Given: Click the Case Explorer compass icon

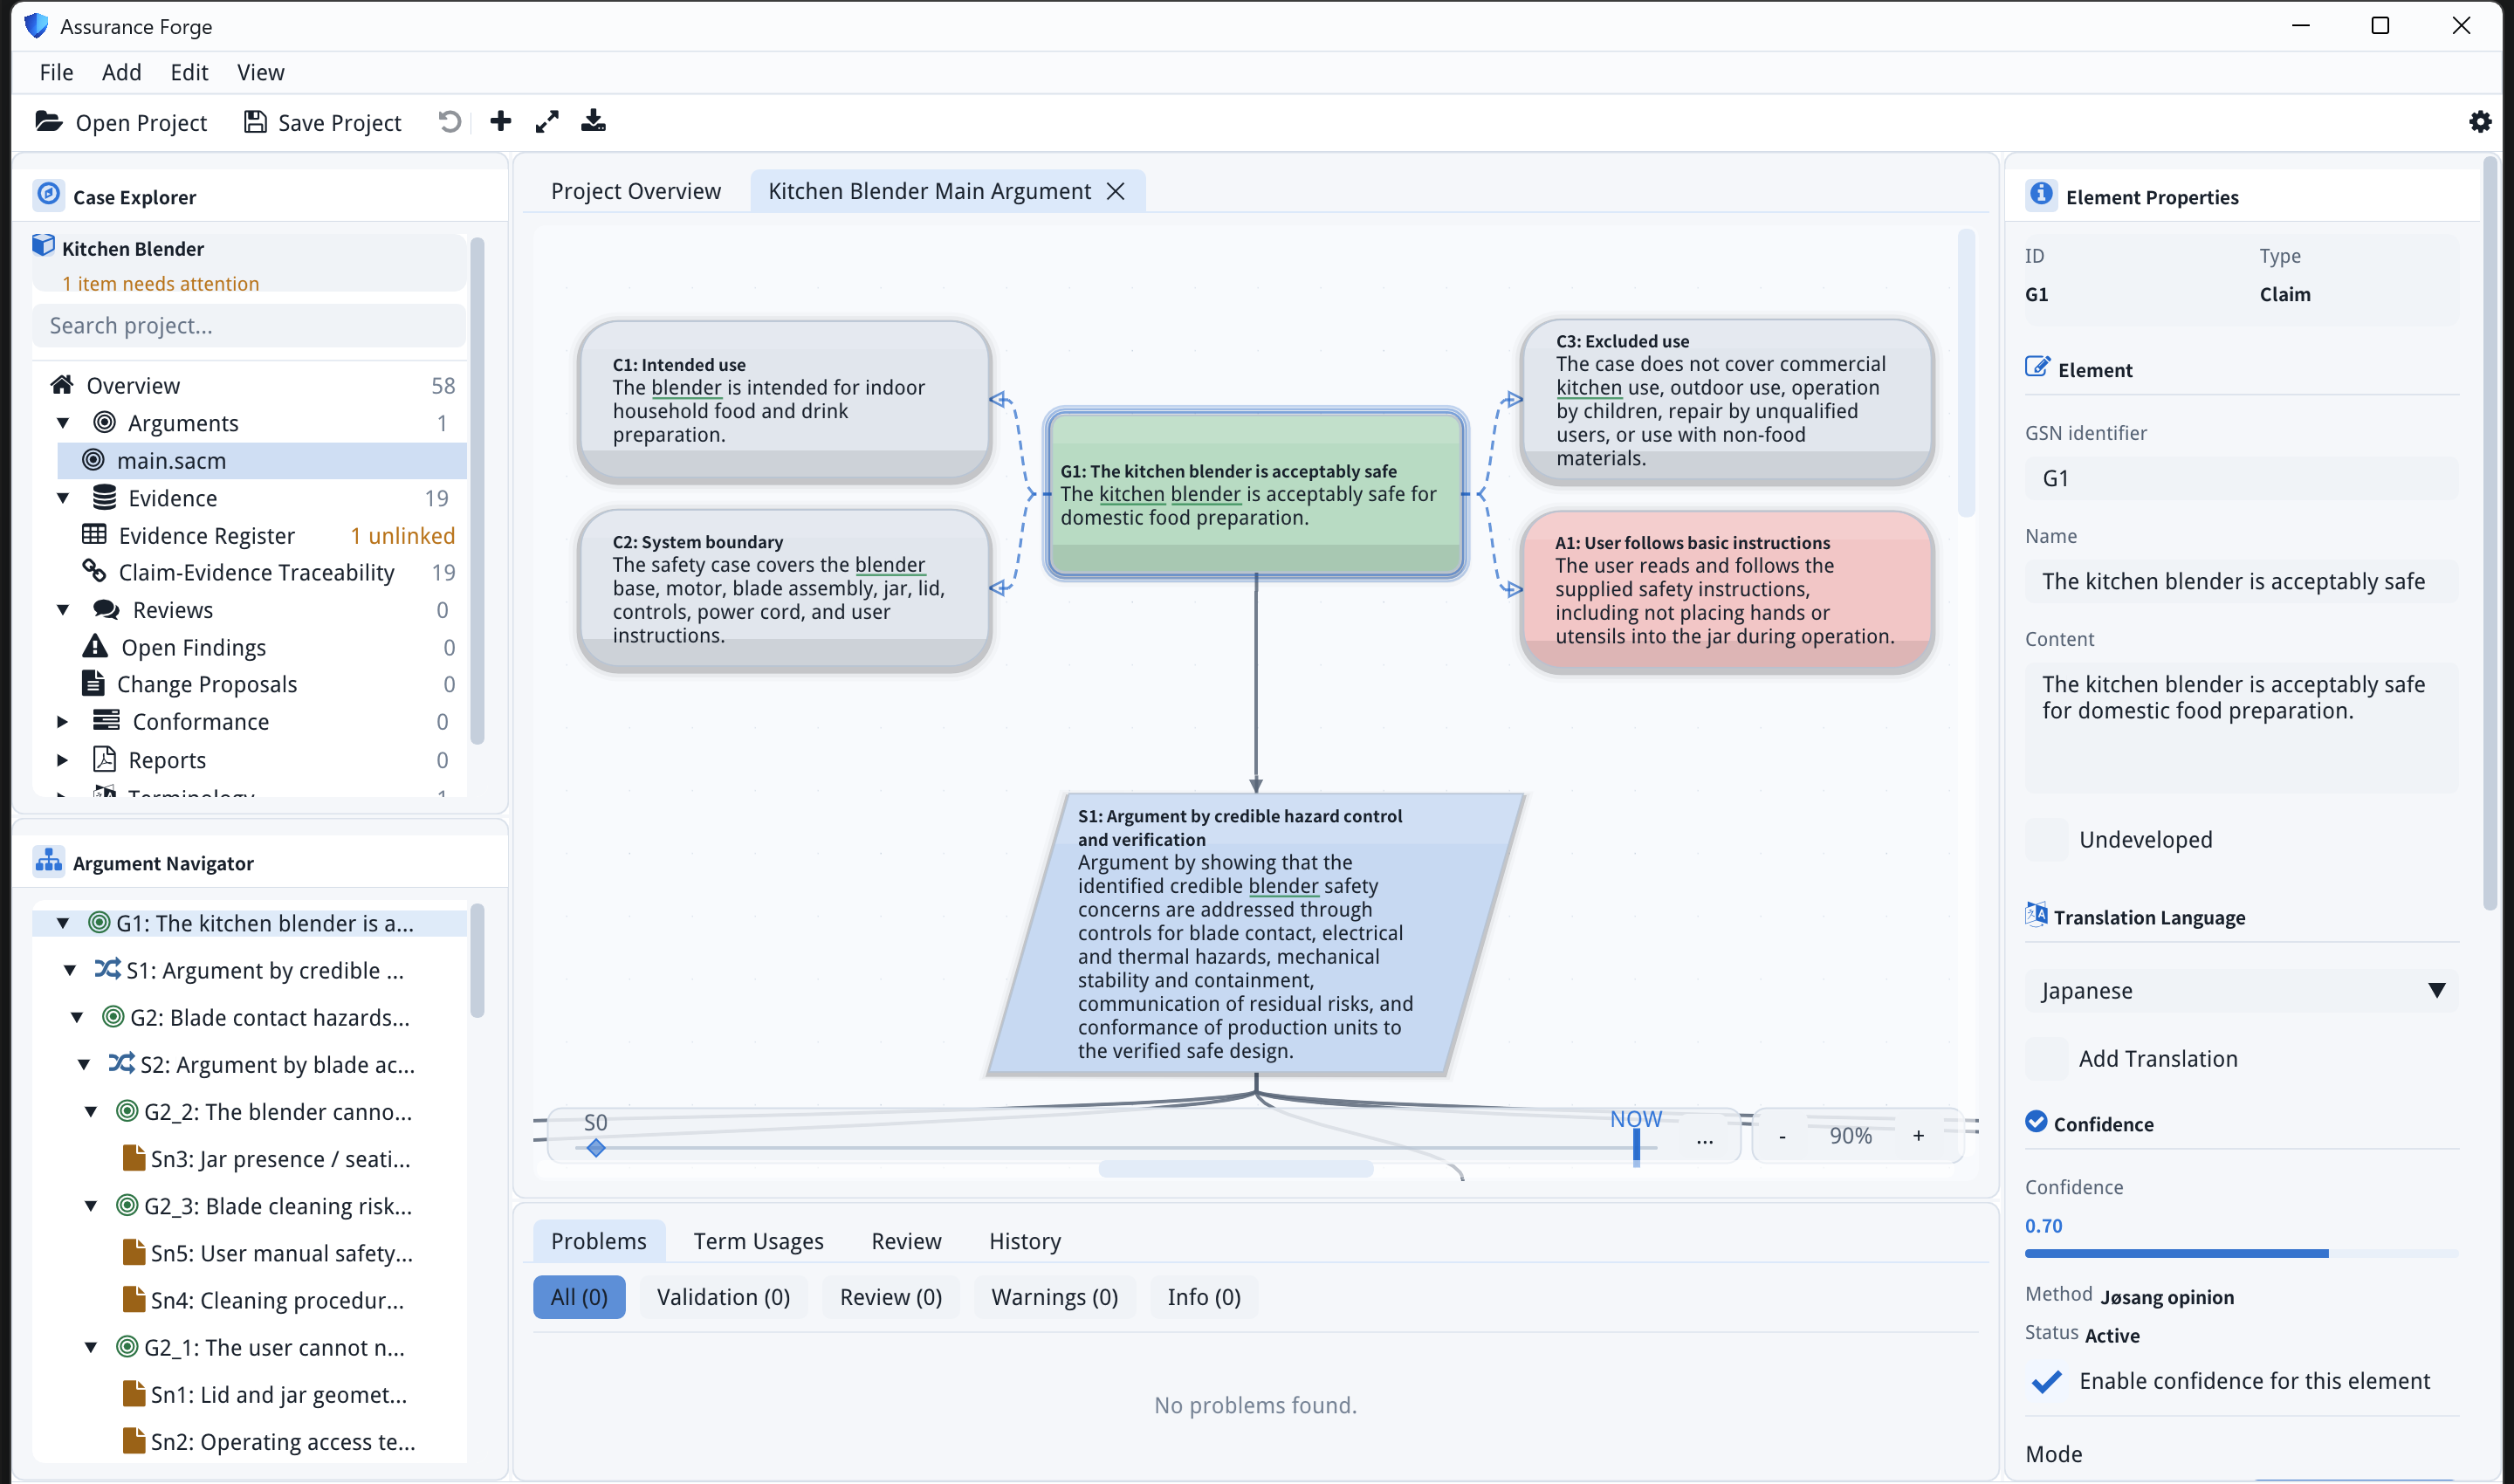Looking at the screenshot, I should [x=48, y=194].
